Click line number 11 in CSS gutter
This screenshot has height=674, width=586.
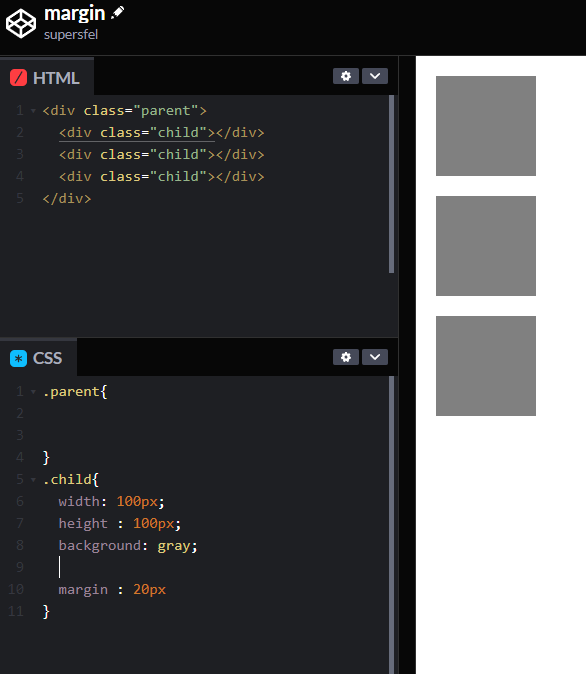pos(16,611)
